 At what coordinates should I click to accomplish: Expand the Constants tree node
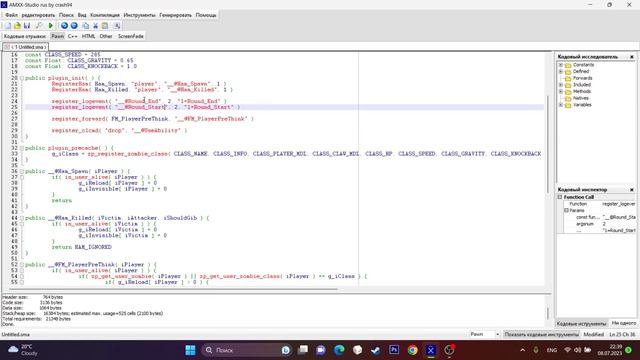[560, 65]
